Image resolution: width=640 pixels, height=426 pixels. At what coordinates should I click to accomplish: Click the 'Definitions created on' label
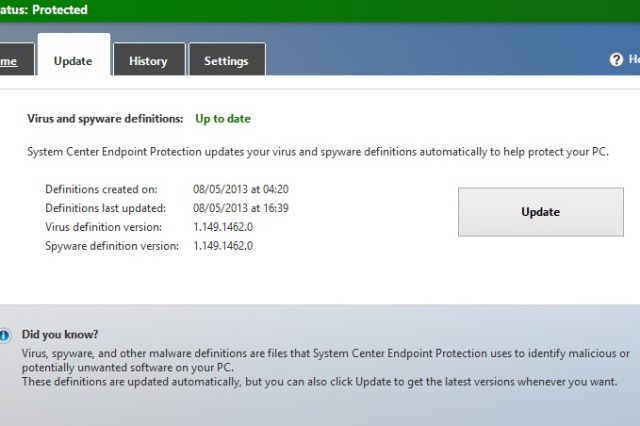(101, 188)
